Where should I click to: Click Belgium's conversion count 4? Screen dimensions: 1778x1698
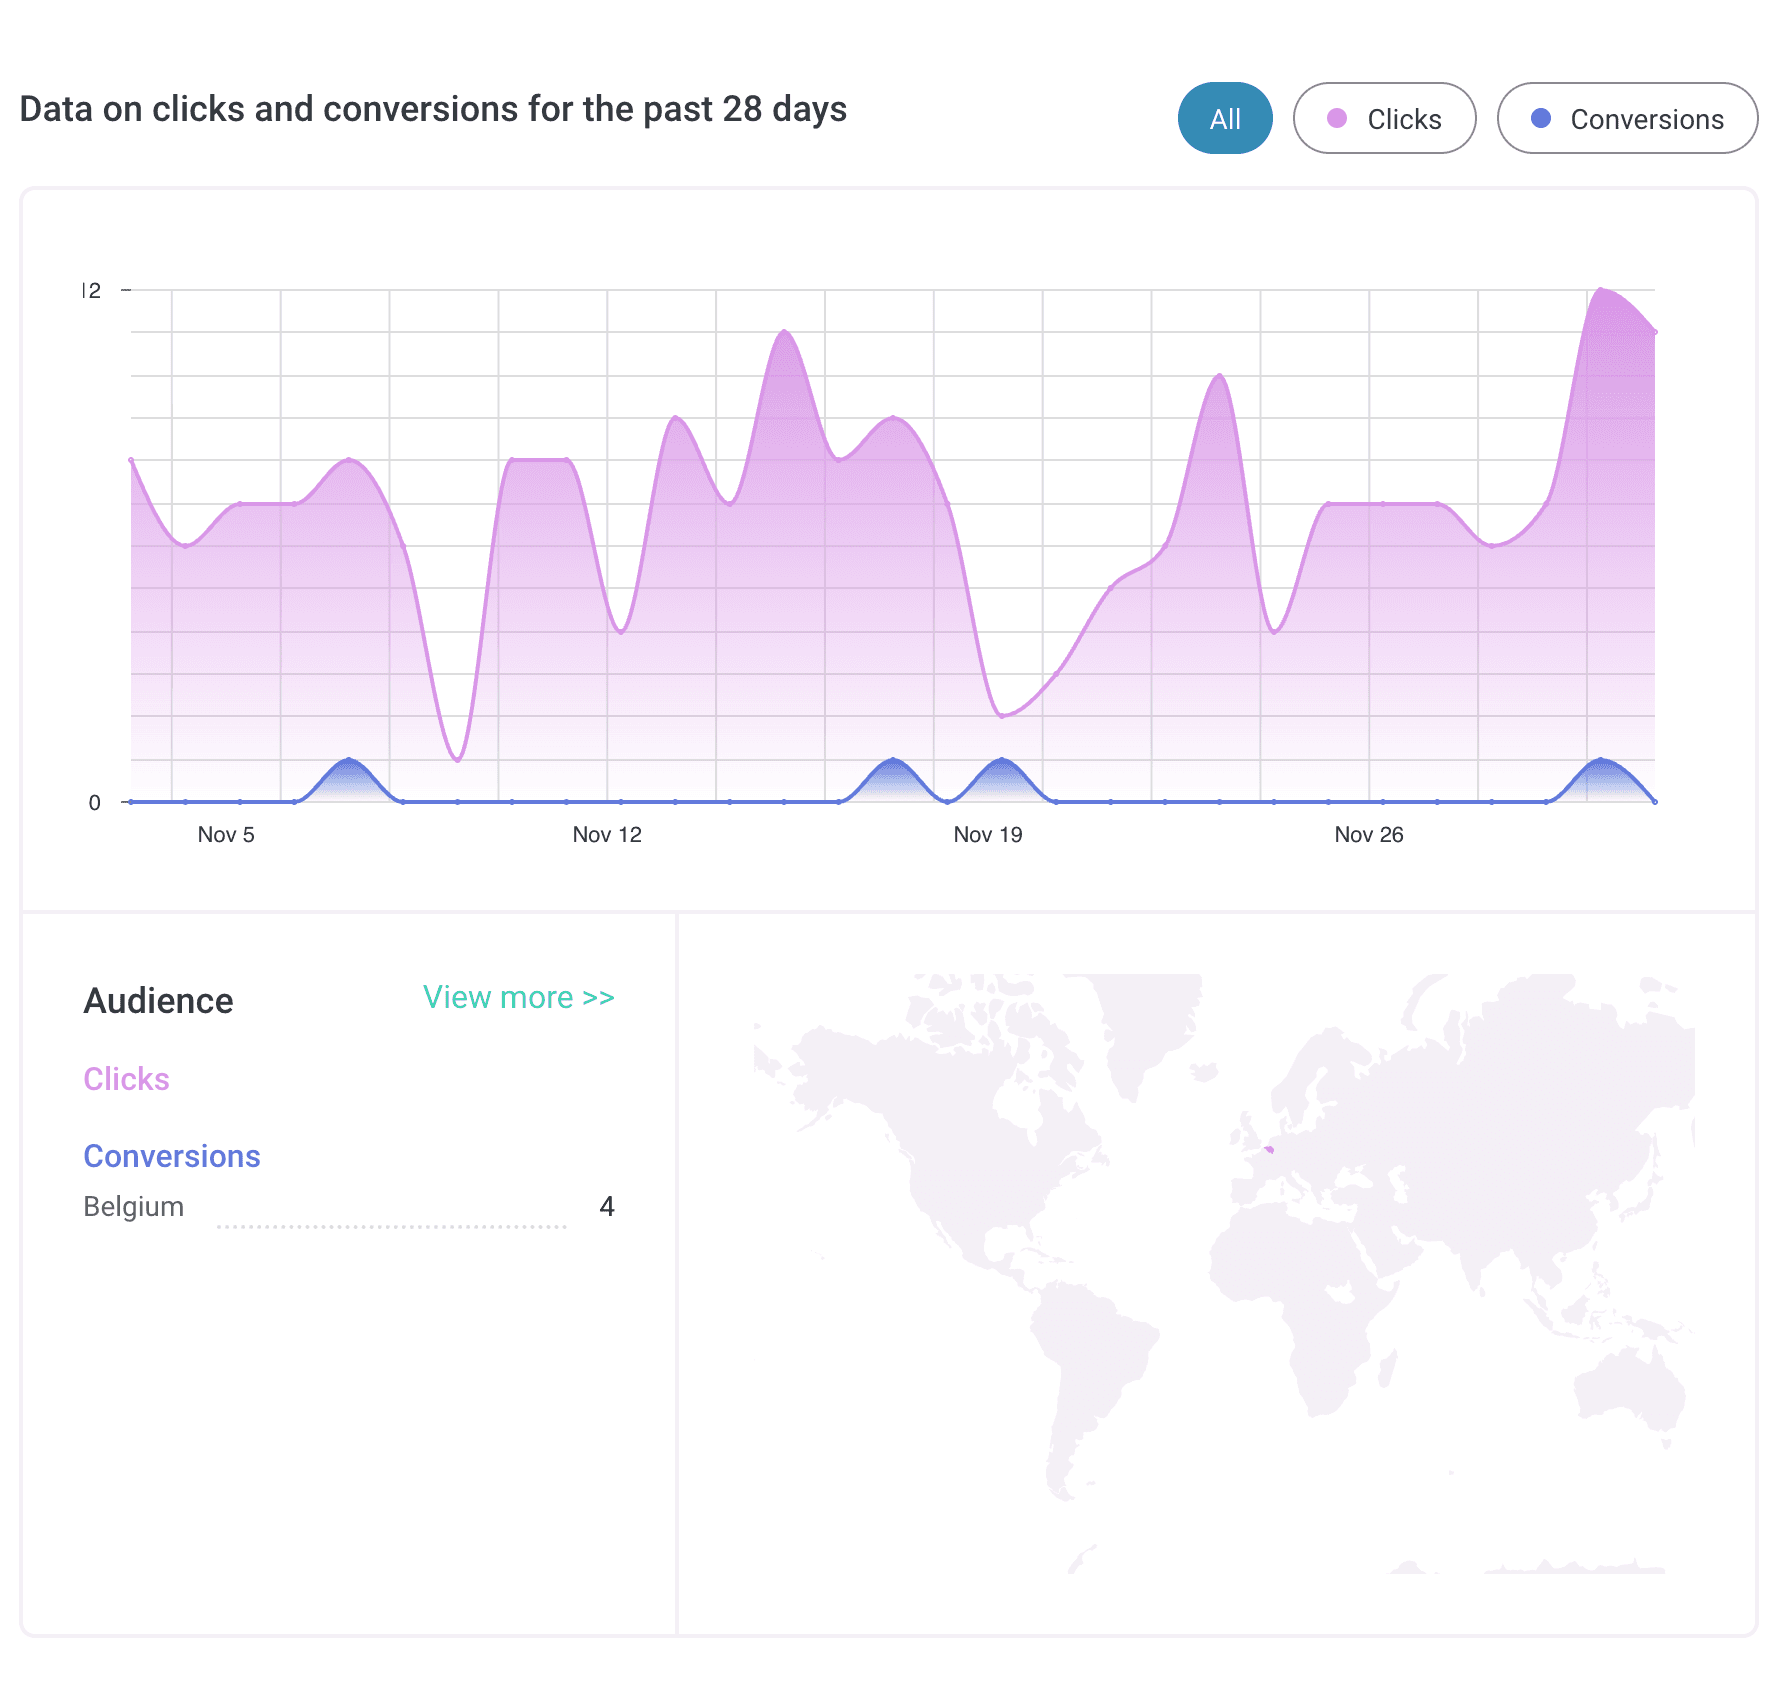[606, 1207]
